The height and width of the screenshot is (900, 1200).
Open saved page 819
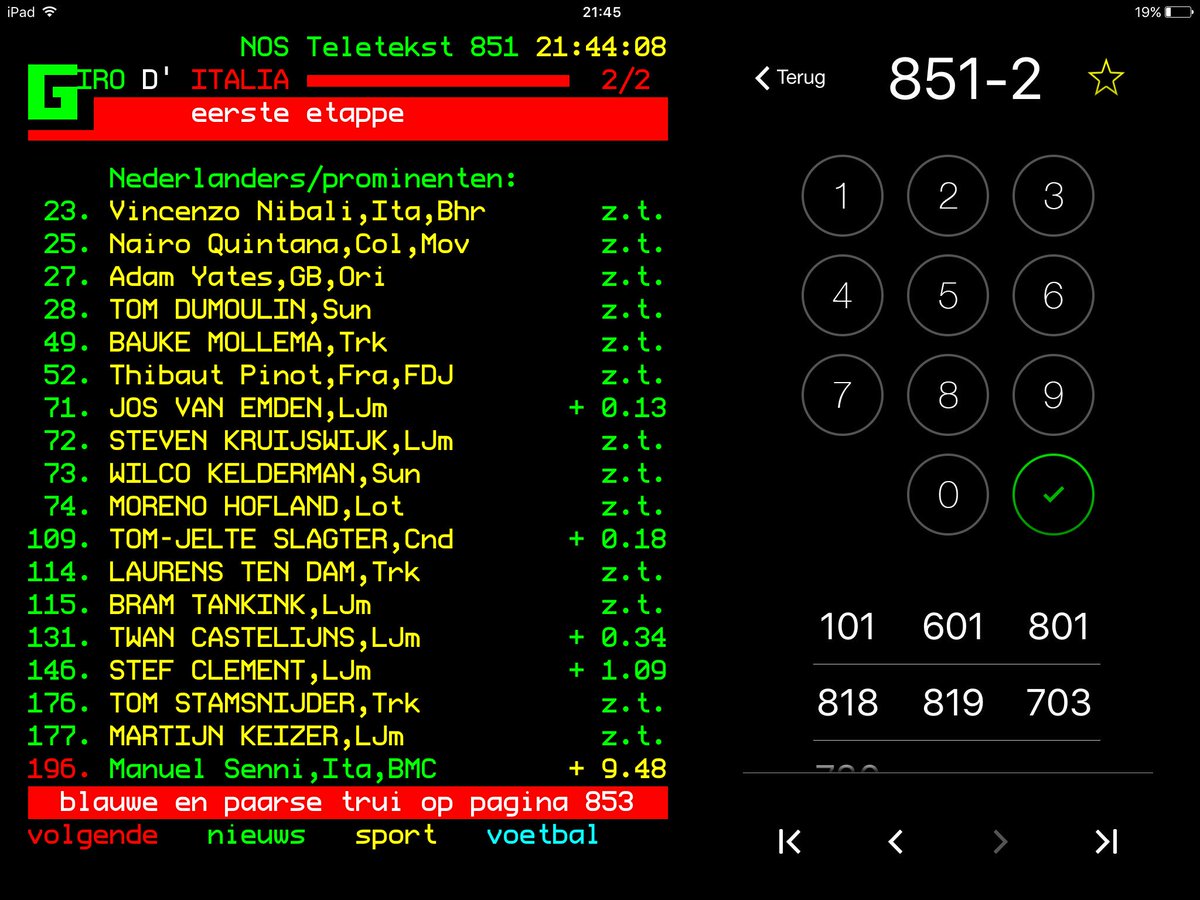(x=953, y=703)
